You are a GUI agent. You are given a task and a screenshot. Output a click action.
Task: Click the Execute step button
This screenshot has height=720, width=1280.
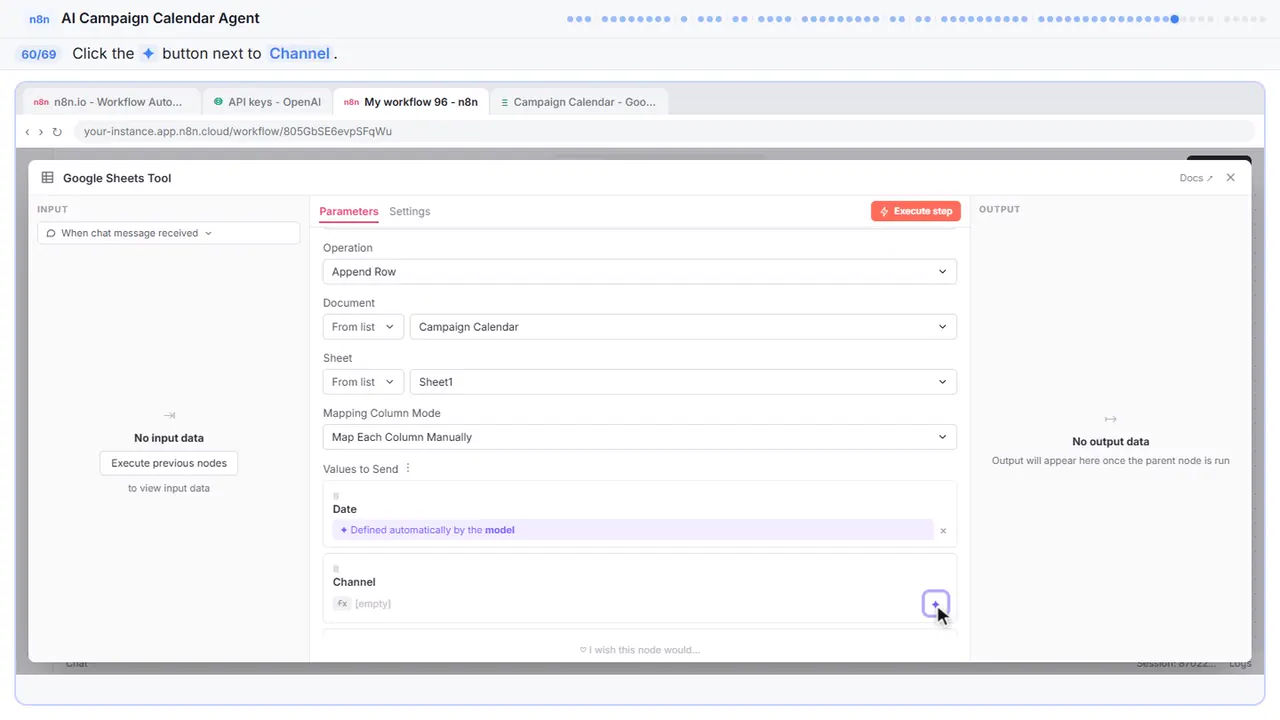[916, 211]
